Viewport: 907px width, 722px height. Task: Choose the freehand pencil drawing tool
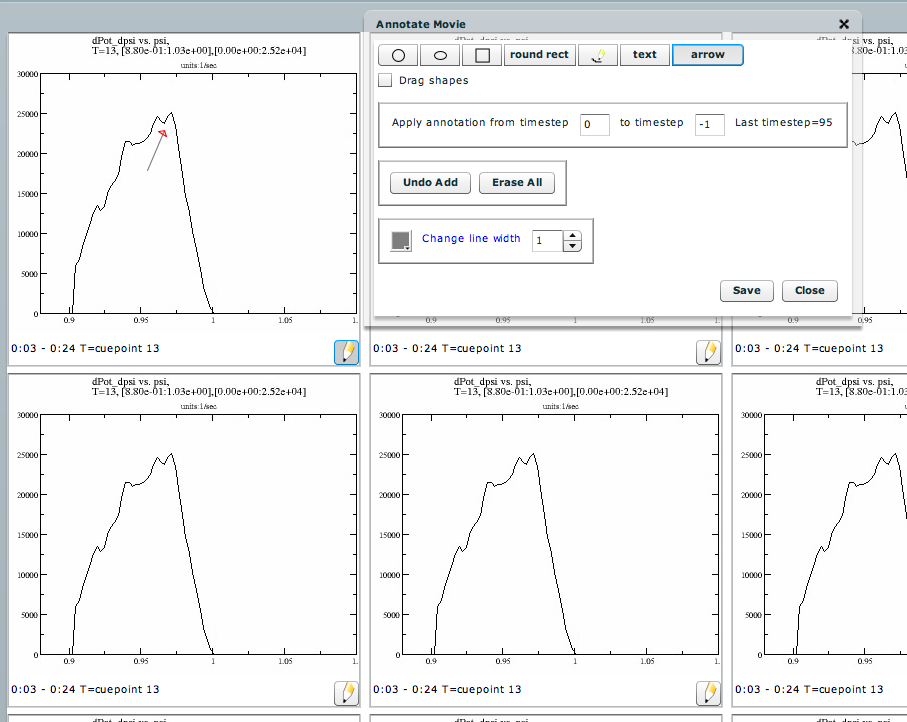point(598,55)
